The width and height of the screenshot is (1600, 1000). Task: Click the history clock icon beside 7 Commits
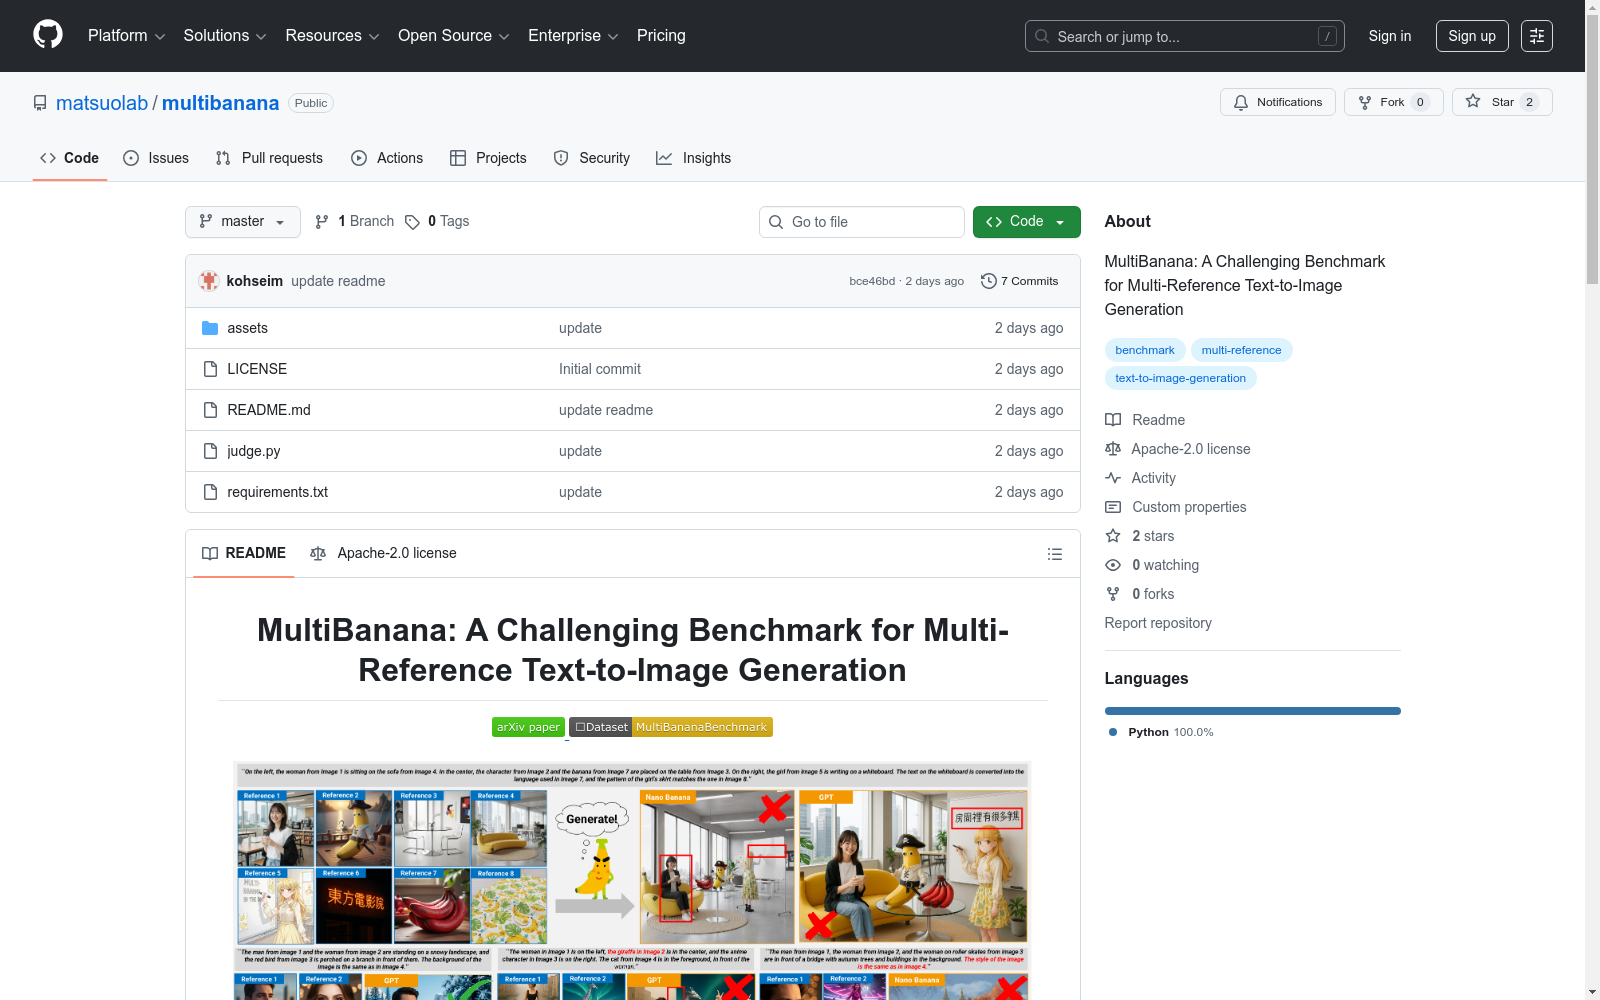(989, 281)
